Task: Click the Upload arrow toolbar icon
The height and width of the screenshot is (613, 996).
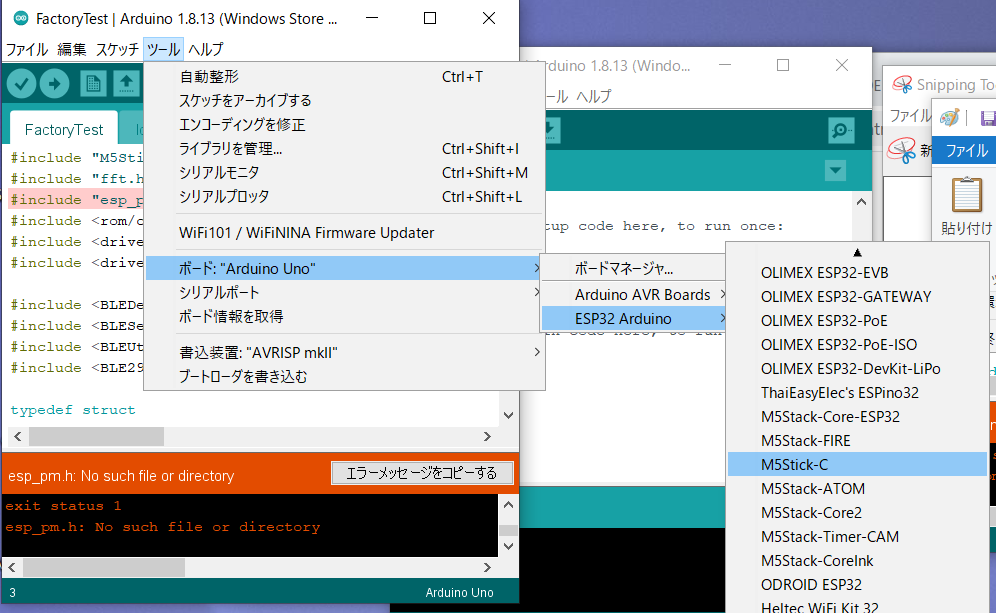Action: (x=54, y=83)
